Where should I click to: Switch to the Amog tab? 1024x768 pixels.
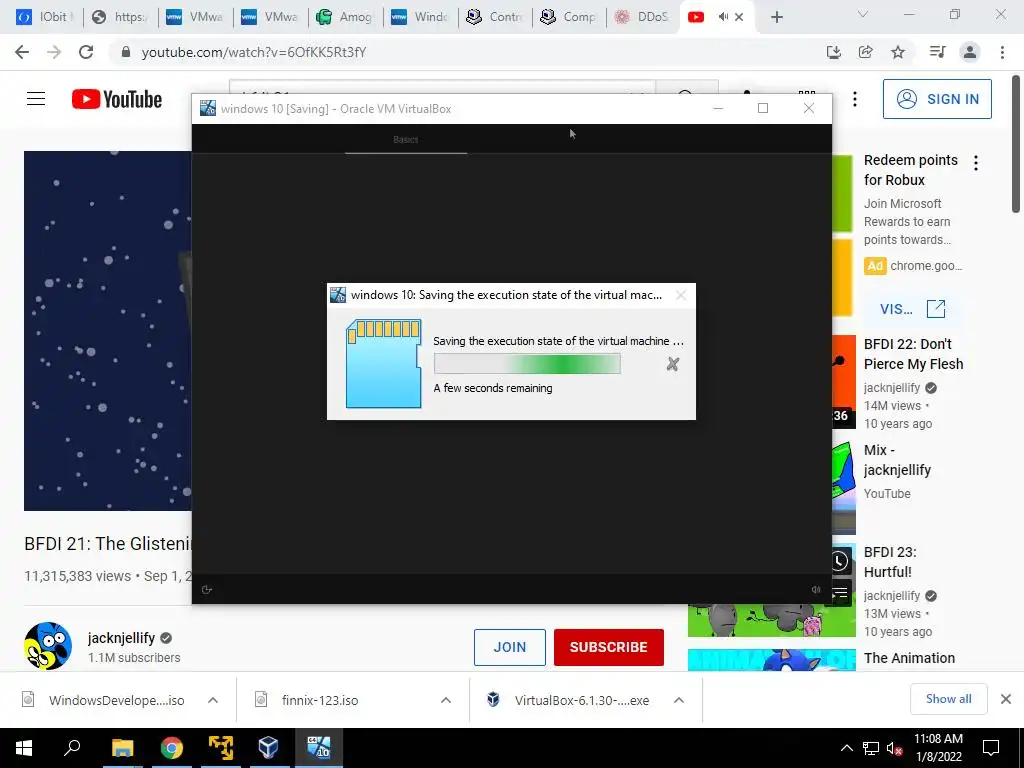coord(346,17)
